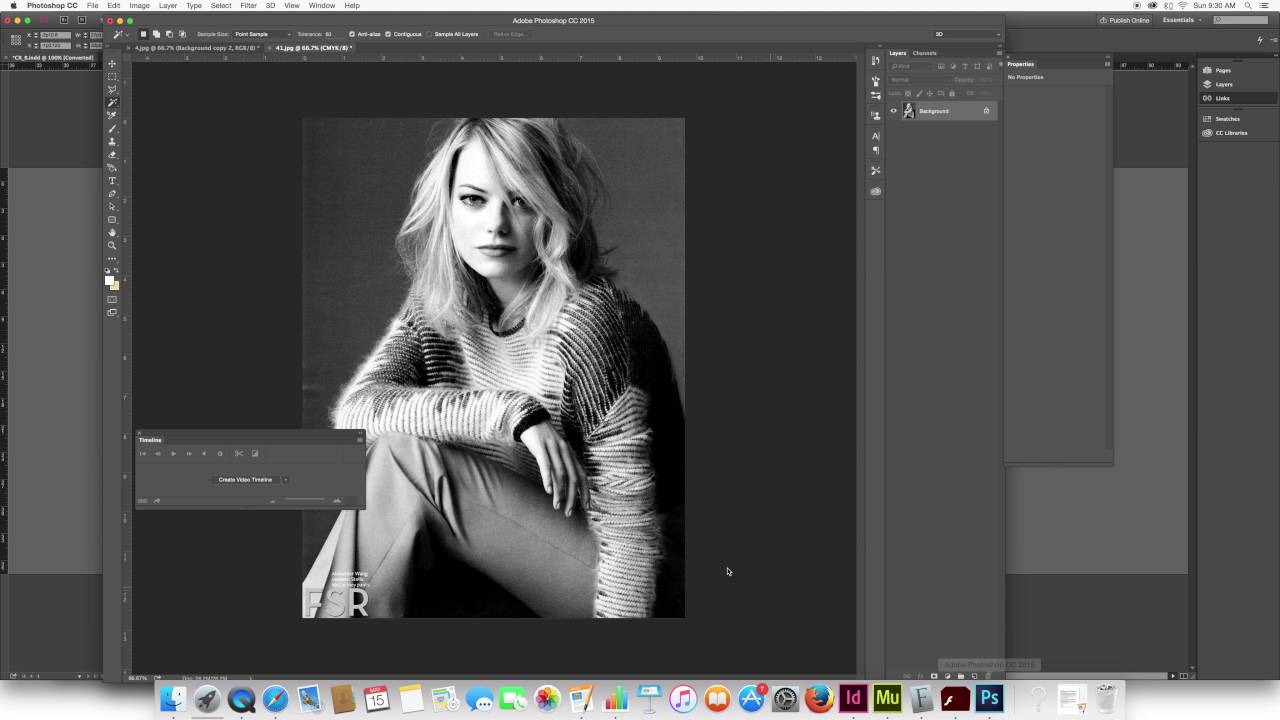Toggle the Anti-alias checkbox
Screen dimensions: 1280x720
point(352,34)
